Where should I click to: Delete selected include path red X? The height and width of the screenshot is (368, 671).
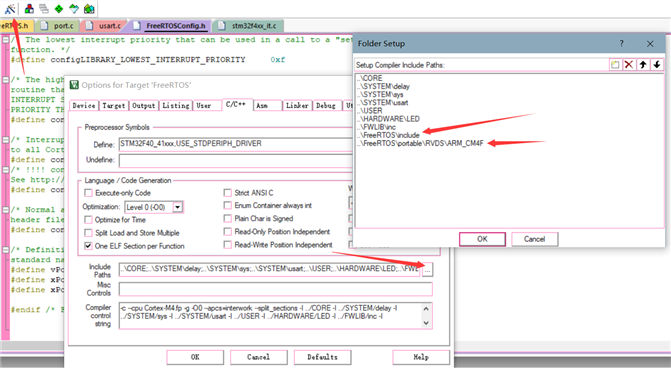[629, 65]
